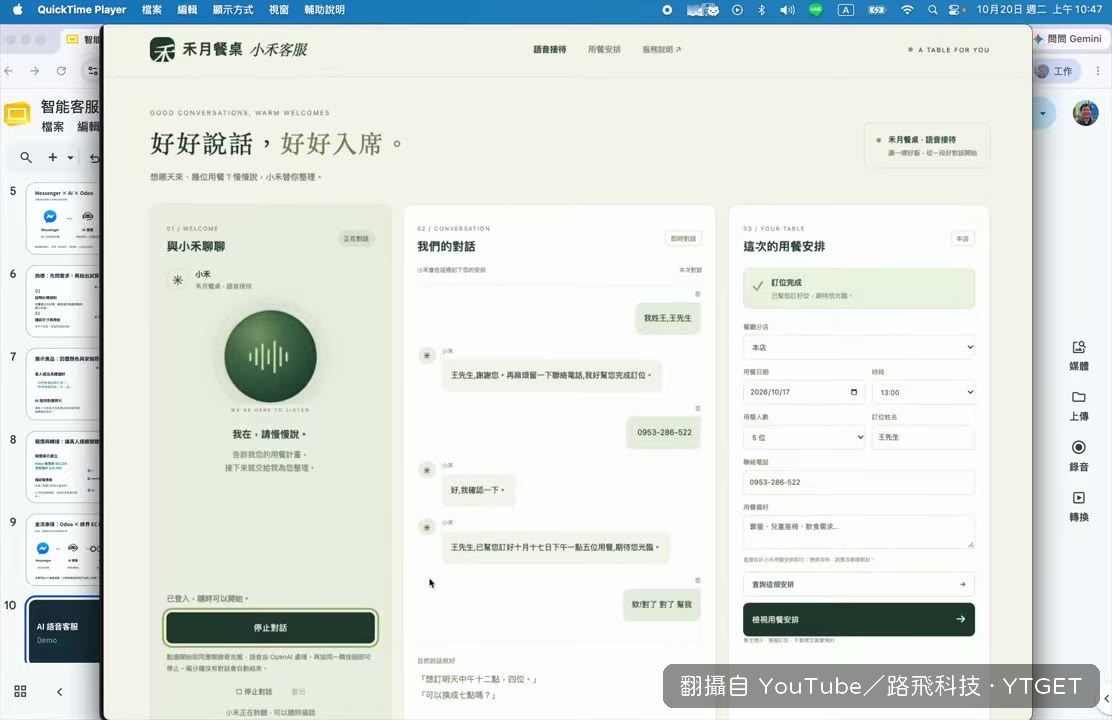
Task: Click chat bubble 好,我確認一下
Action: [478, 490]
